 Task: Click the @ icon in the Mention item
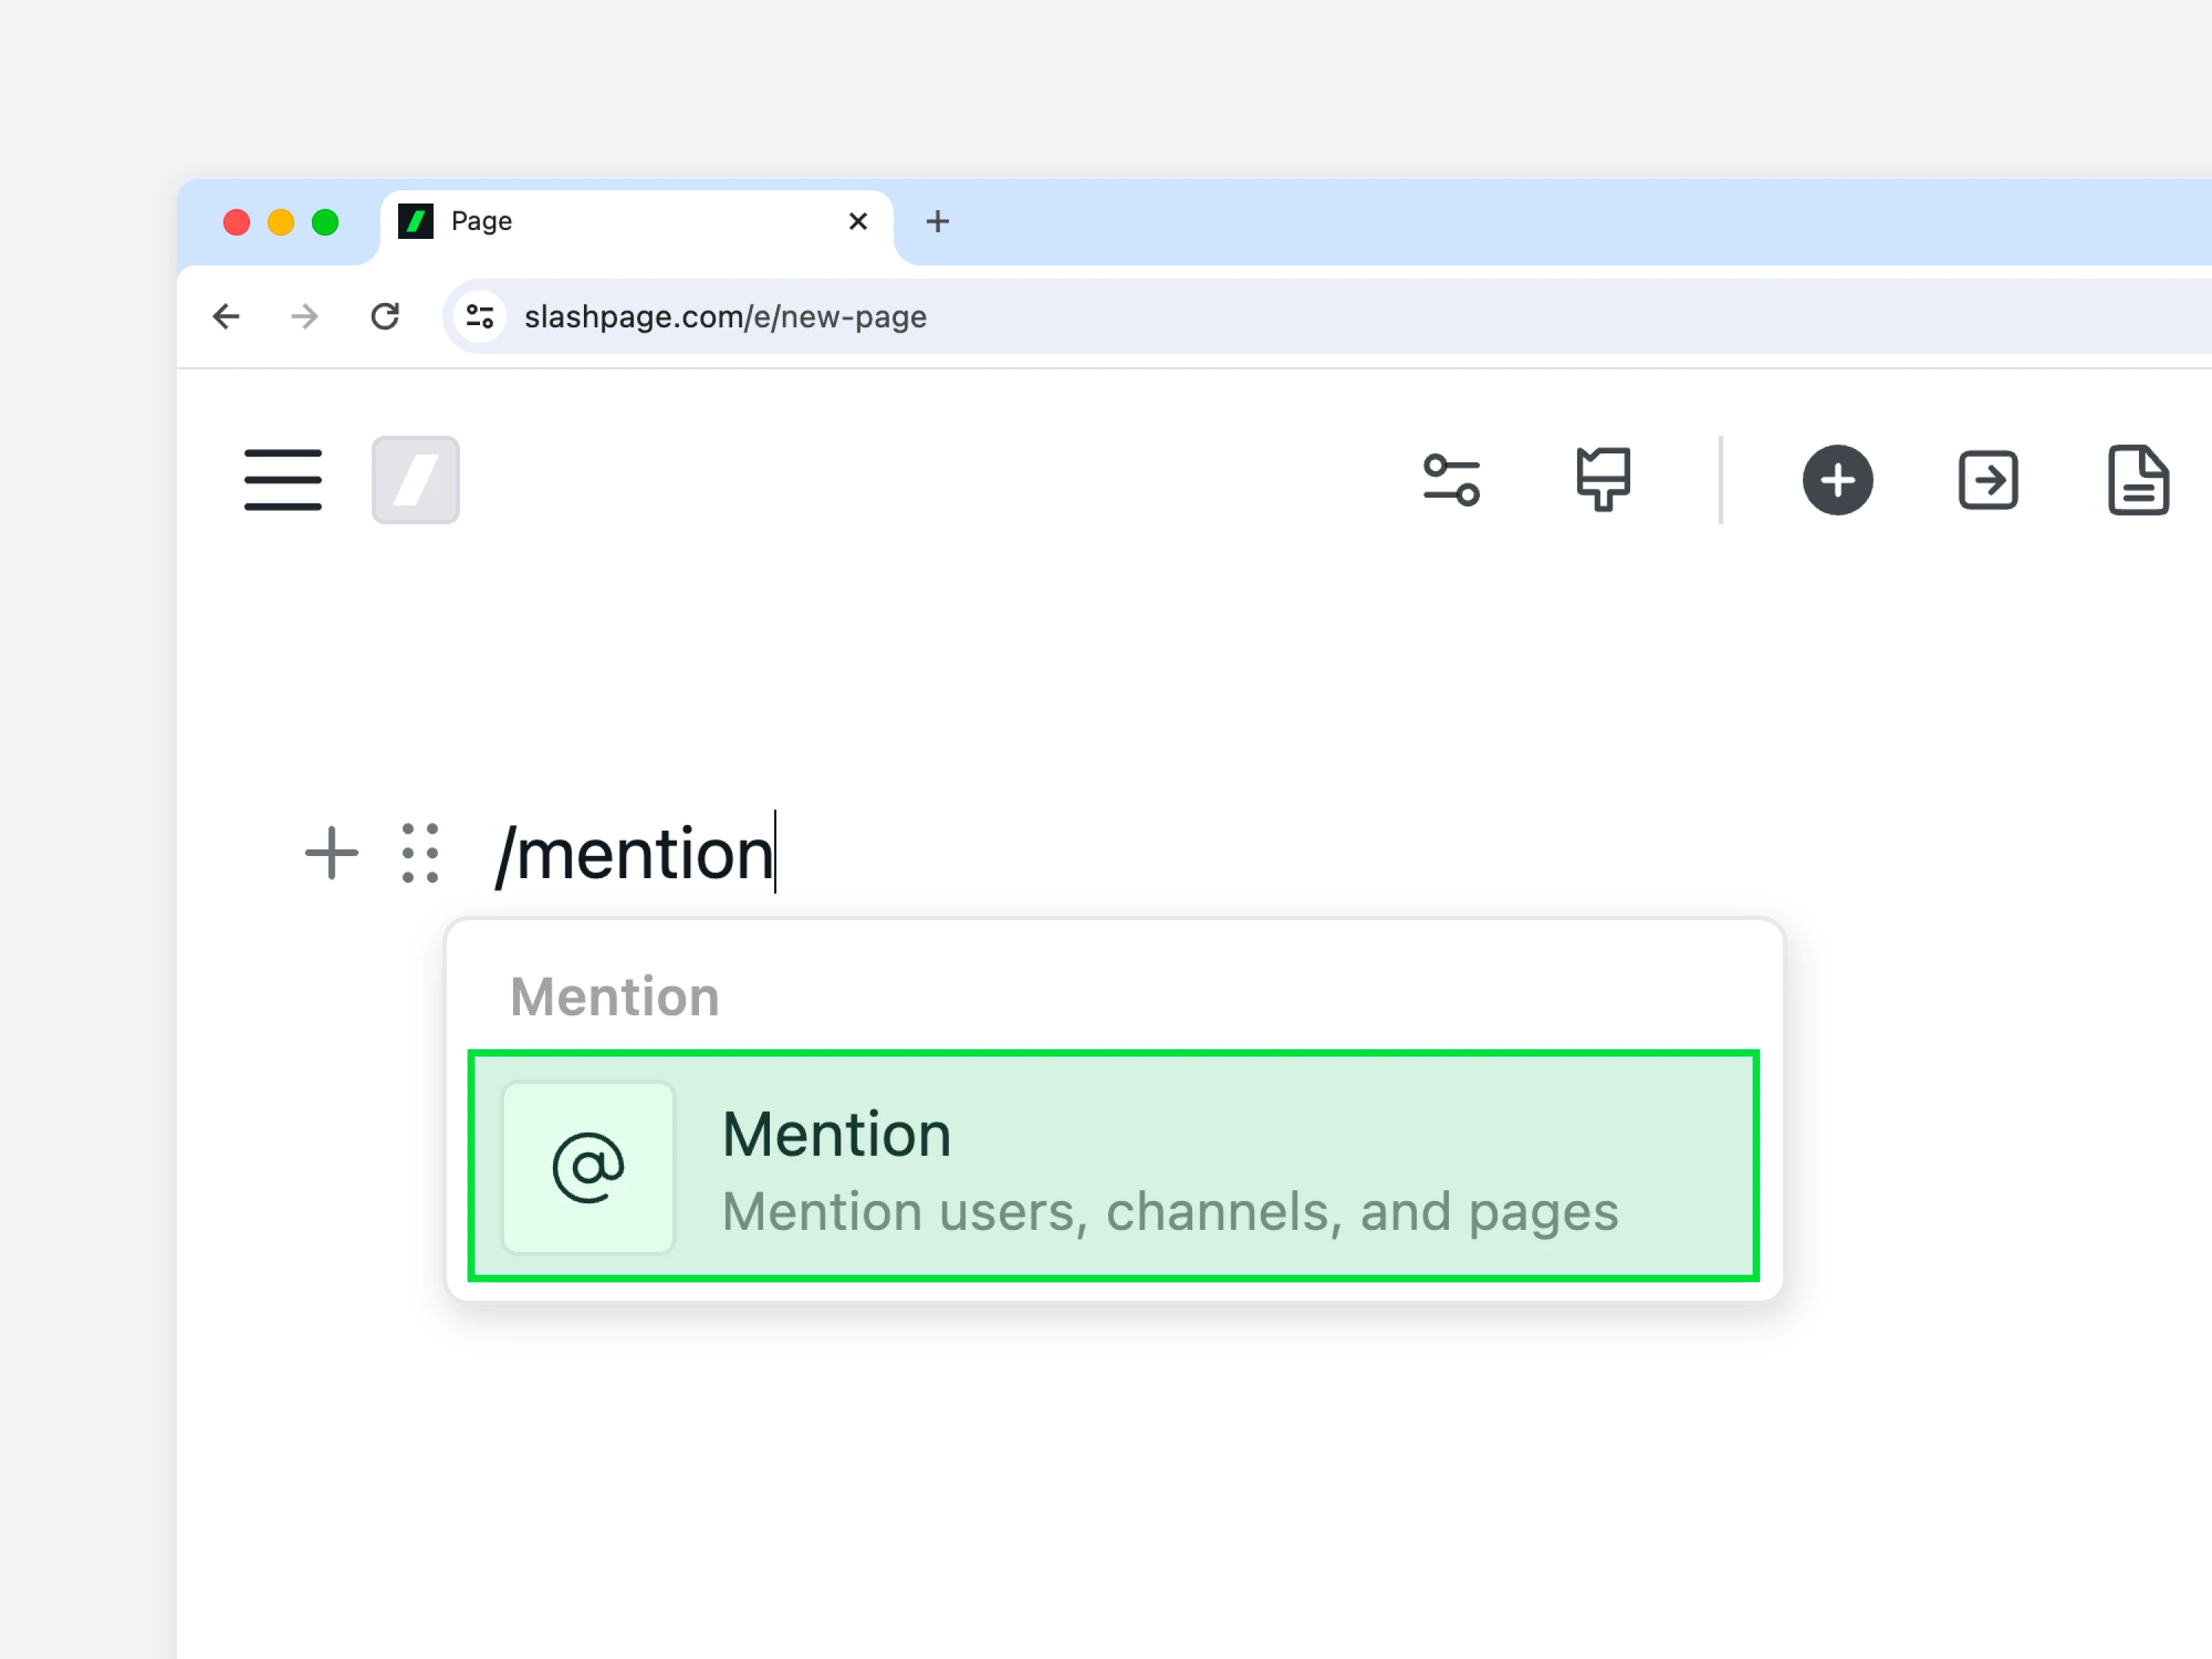(x=588, y=1167)
